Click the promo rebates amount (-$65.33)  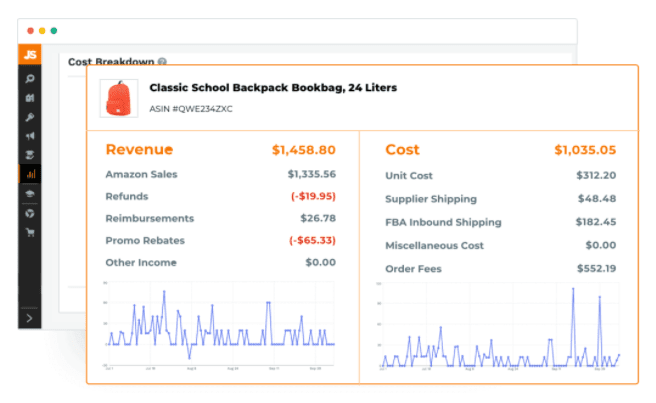(x=313, y=241)
